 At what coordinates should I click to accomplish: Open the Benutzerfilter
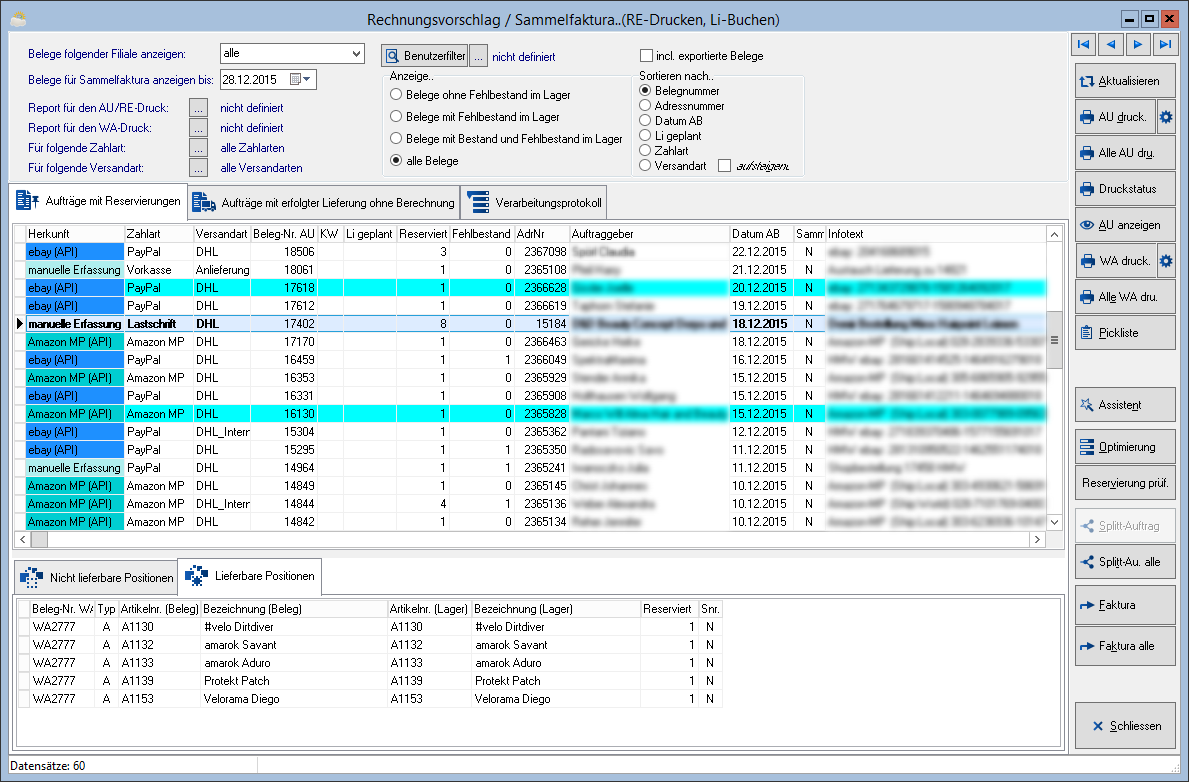425,56
